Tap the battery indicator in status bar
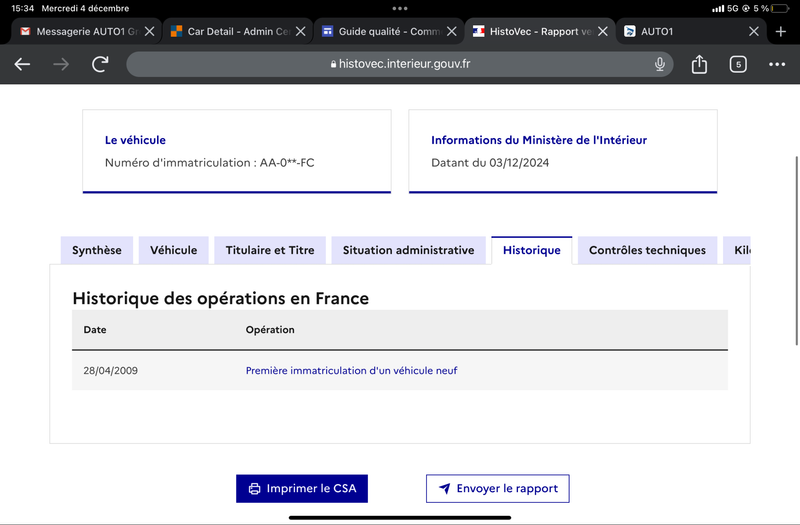800x525 pixels. [780, 8]
